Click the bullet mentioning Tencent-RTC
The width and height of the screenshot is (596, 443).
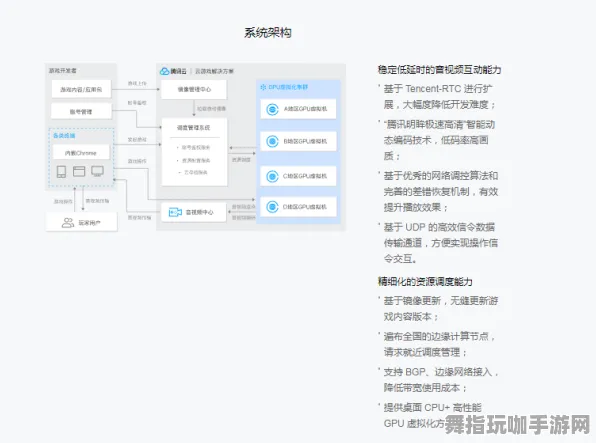(437, 97)
